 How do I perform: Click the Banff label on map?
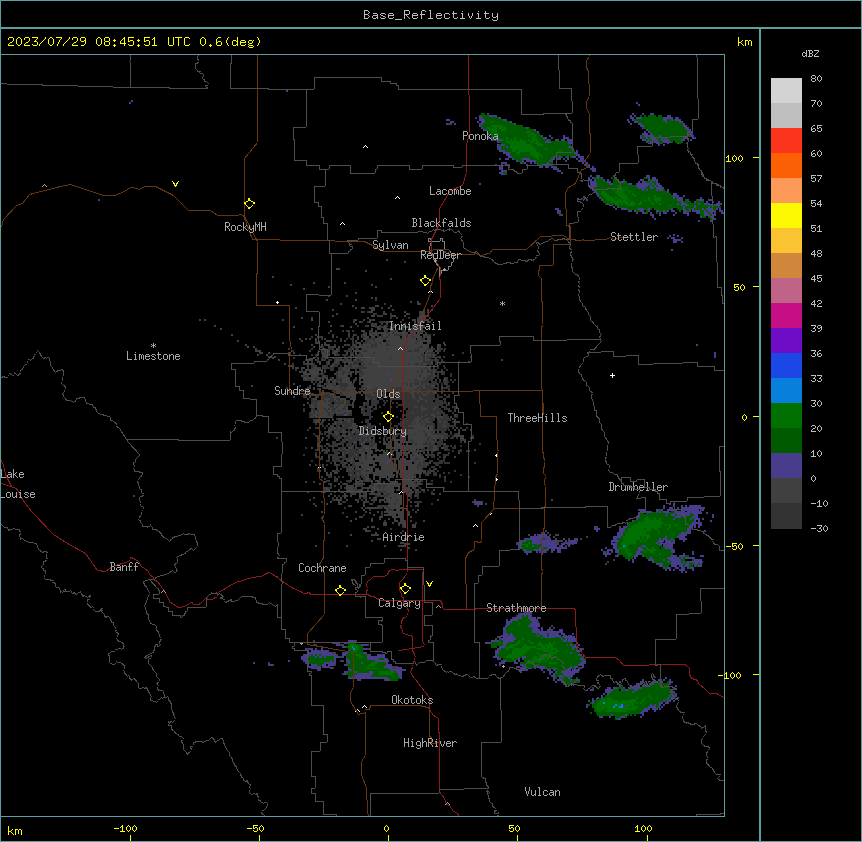click(x=124, y=567)
